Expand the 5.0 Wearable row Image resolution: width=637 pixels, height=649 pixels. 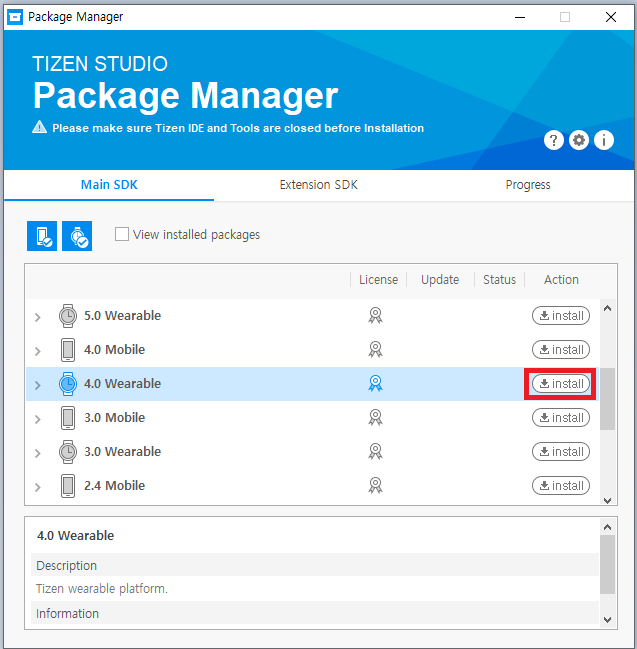point(38,317)
